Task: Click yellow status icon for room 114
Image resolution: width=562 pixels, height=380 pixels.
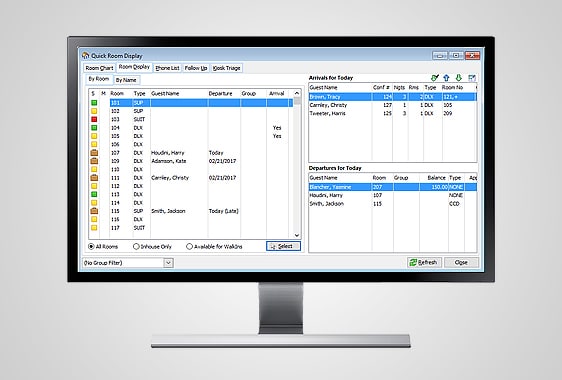Action: pos(94,203)
